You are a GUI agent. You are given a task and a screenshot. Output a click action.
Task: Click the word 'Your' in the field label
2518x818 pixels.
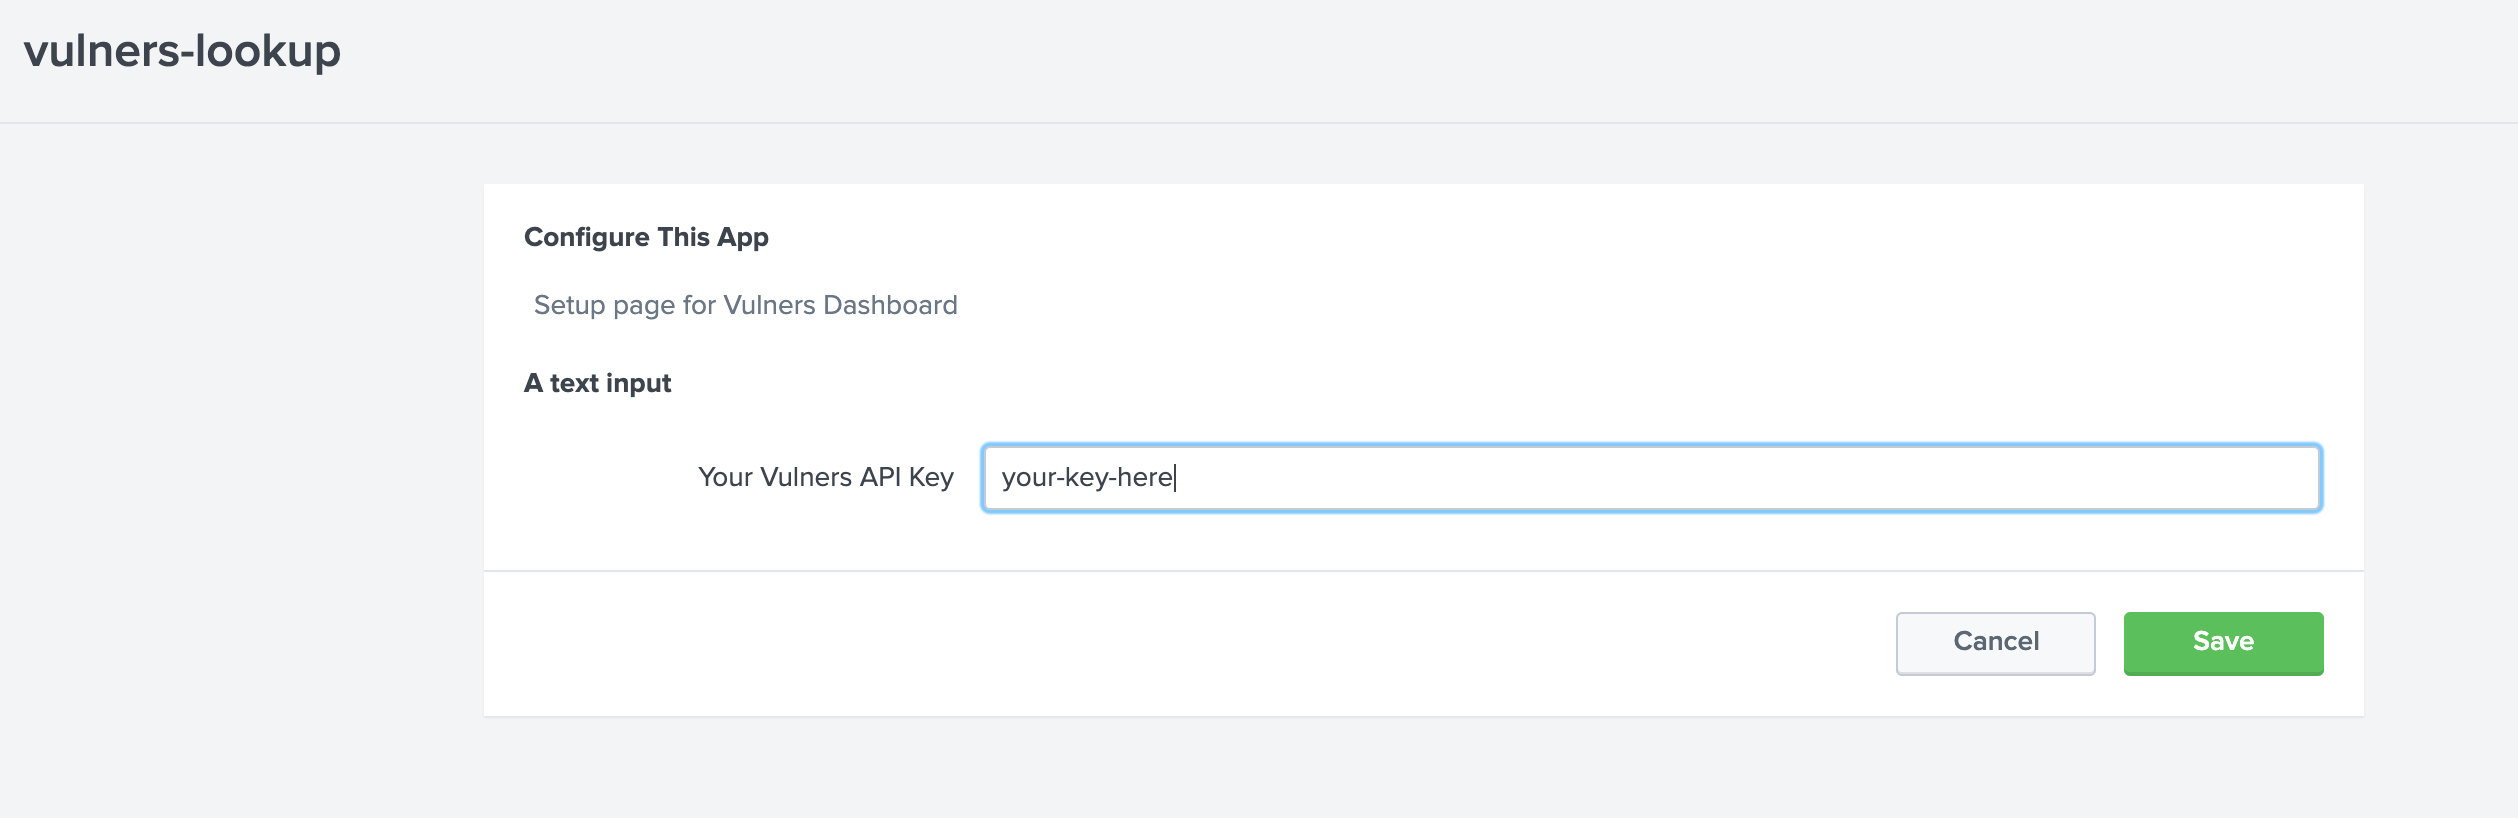[x=725, y=477]
